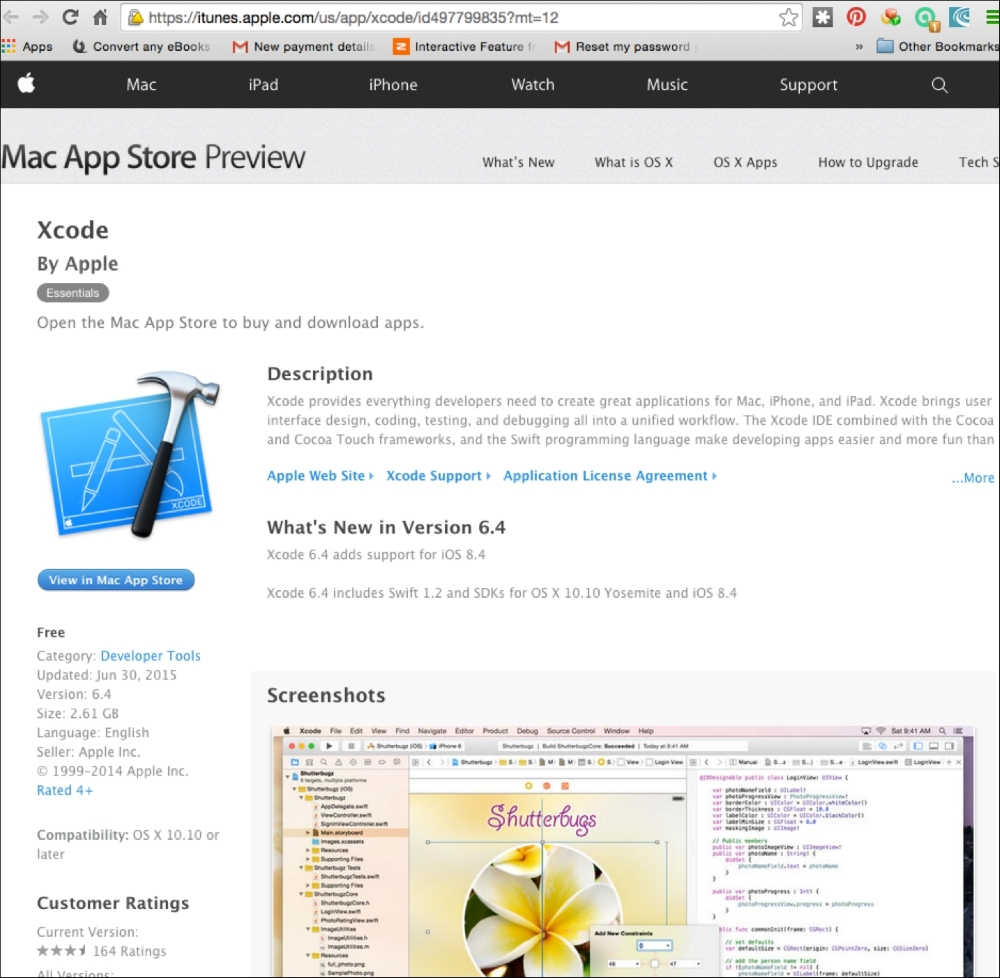This screenshot has height=978, width=1000.
Task: Click the teal wave extension icon
Action: pyautogui.click(x=959, y=17)
